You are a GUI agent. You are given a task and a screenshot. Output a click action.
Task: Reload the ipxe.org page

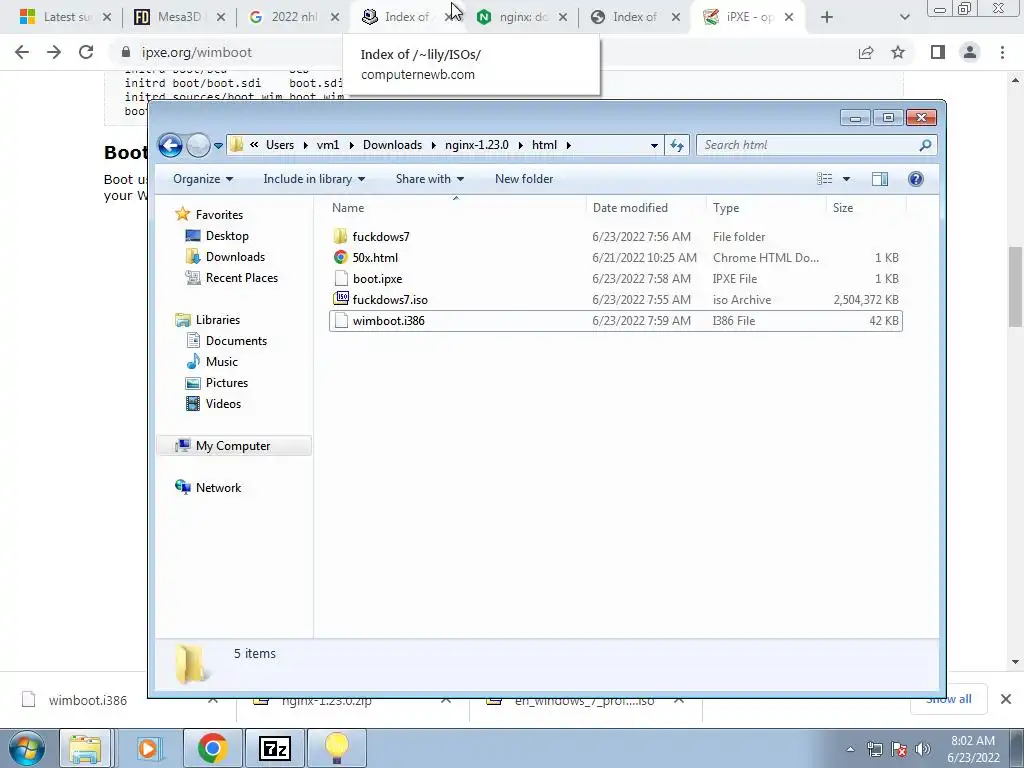(86, 52)
